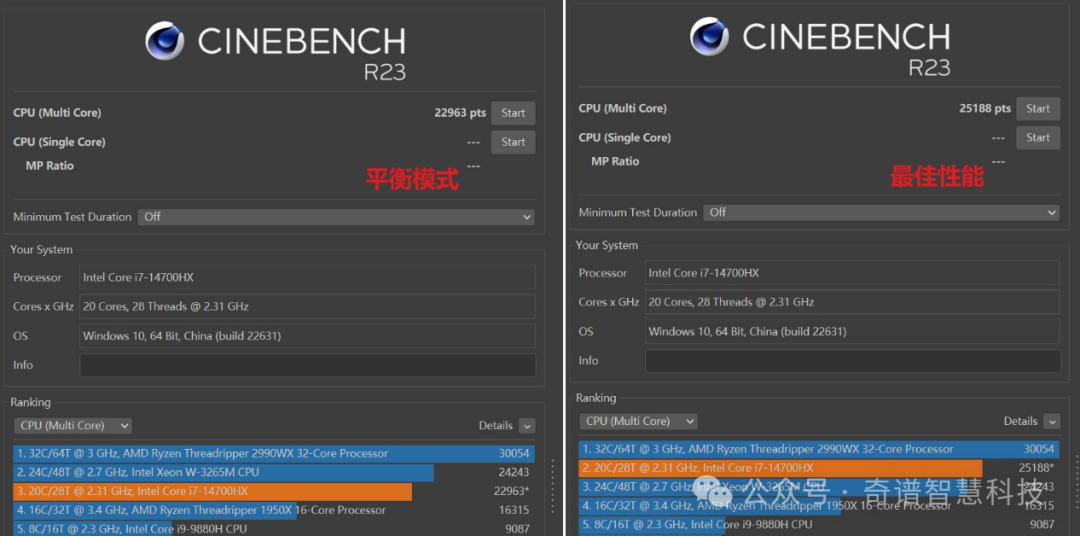Select Threadripper 2990WX ranking row in left window
The width and height of the screenshot is (1080, 536).
click(273, 454)
